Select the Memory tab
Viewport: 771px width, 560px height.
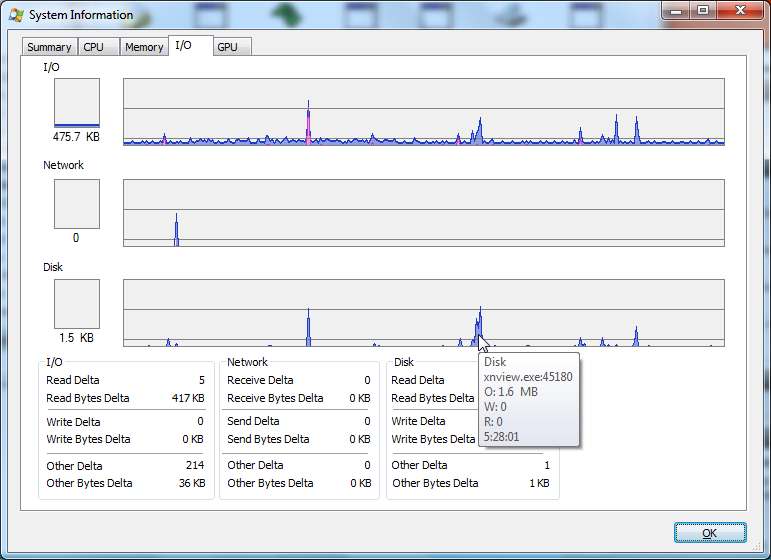pyautogui.click(x=144, y=47)
